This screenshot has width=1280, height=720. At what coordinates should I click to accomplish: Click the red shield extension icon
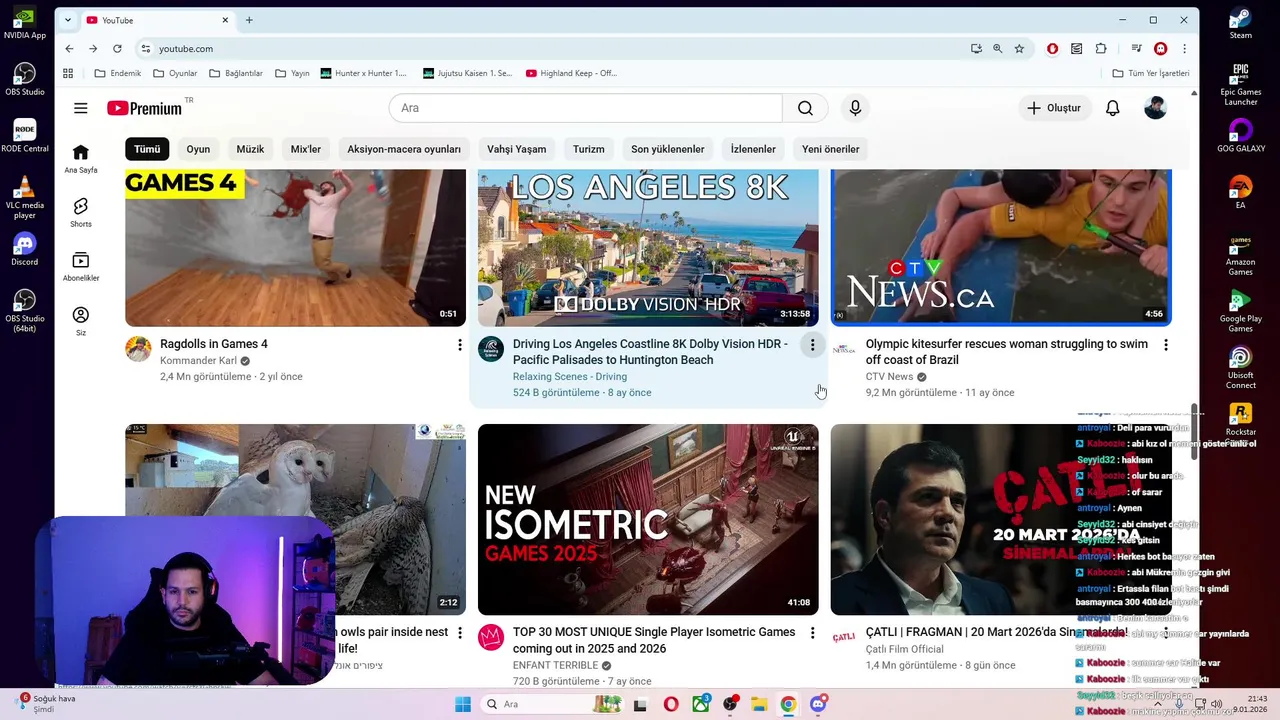tap(1052, 48)
